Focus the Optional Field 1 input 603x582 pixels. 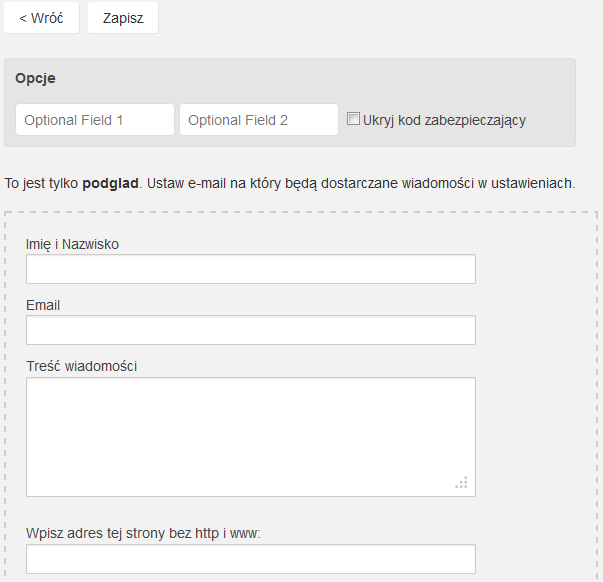point(95,120)
